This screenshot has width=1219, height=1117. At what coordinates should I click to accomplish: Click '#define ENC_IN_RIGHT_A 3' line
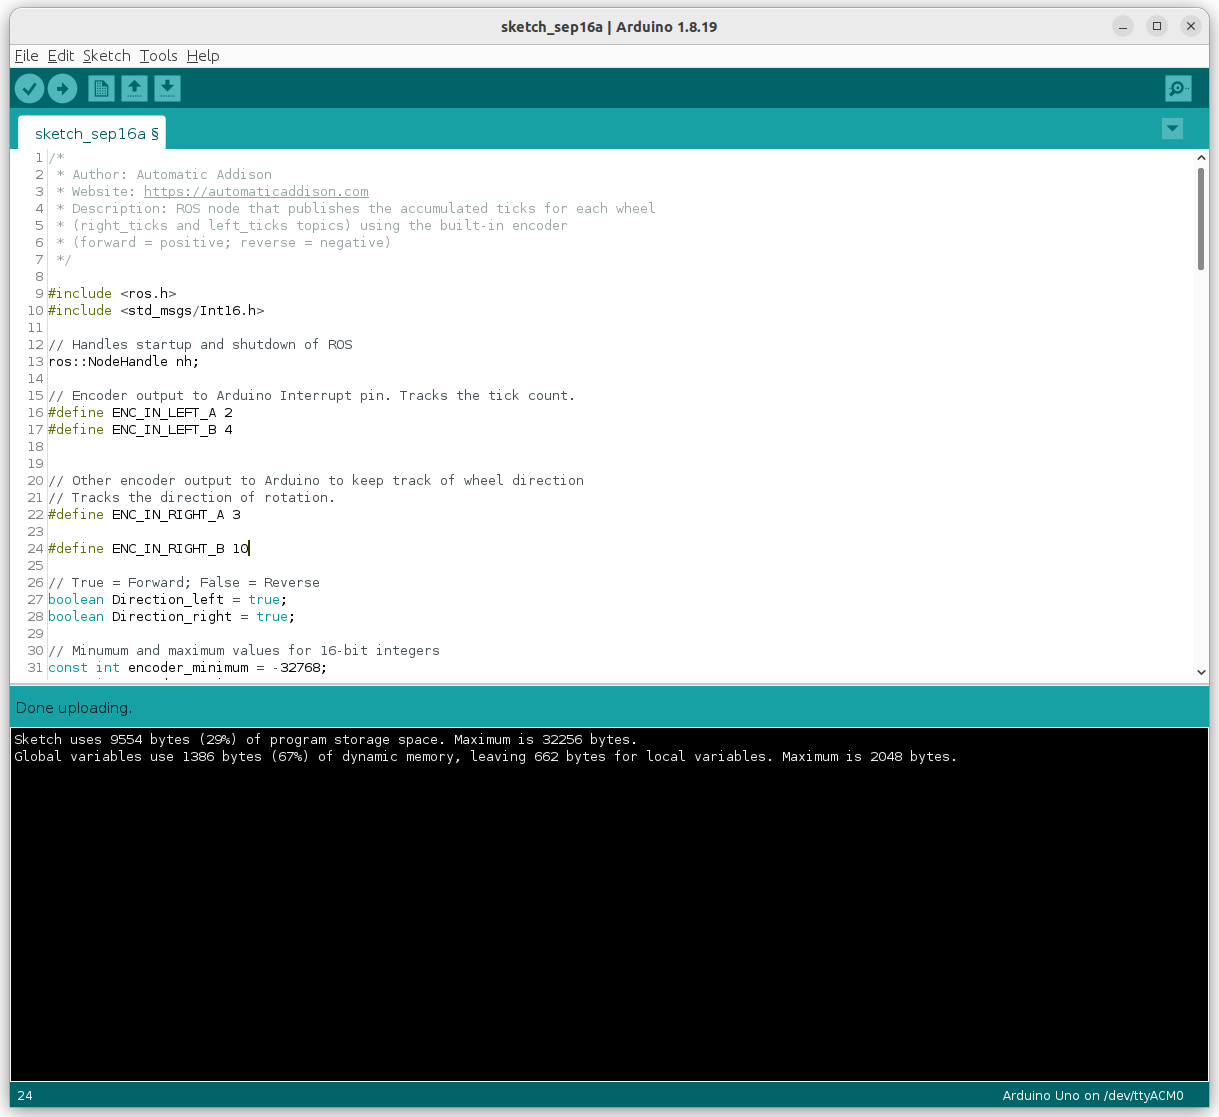144,515
